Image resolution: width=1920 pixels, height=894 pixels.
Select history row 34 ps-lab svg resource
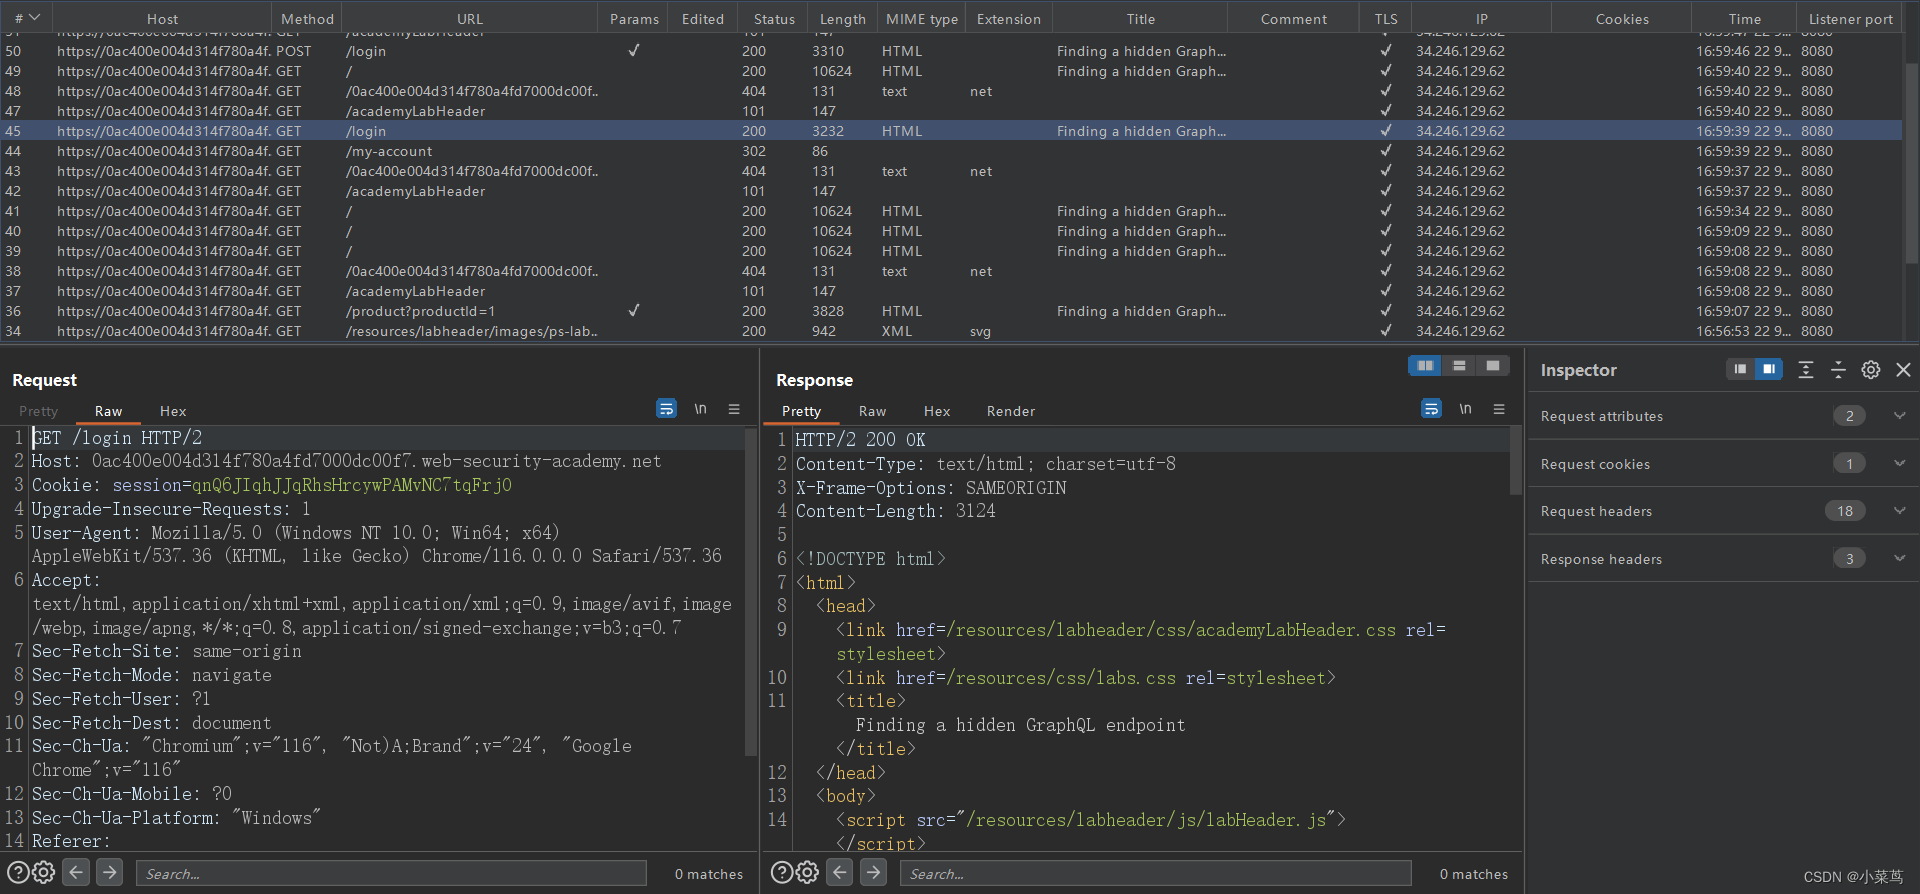pyautogui.click(x=951, y=331)
